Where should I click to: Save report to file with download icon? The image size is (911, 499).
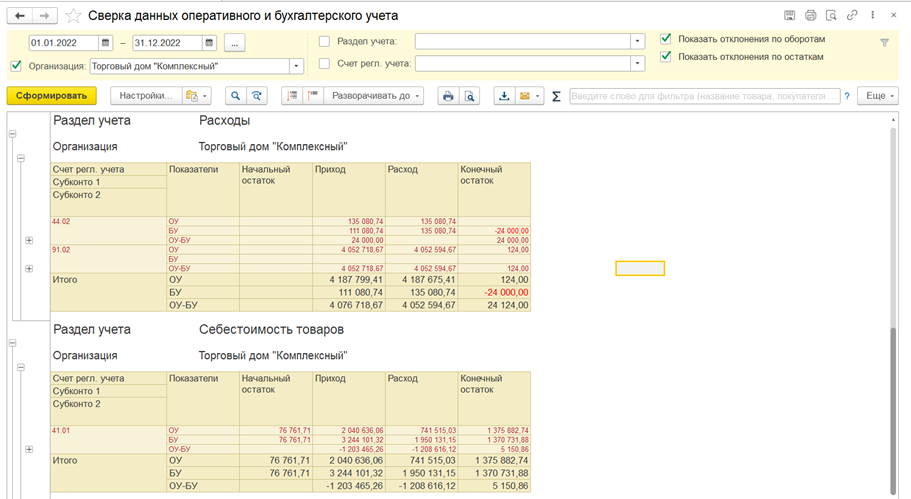coord(504,96)
